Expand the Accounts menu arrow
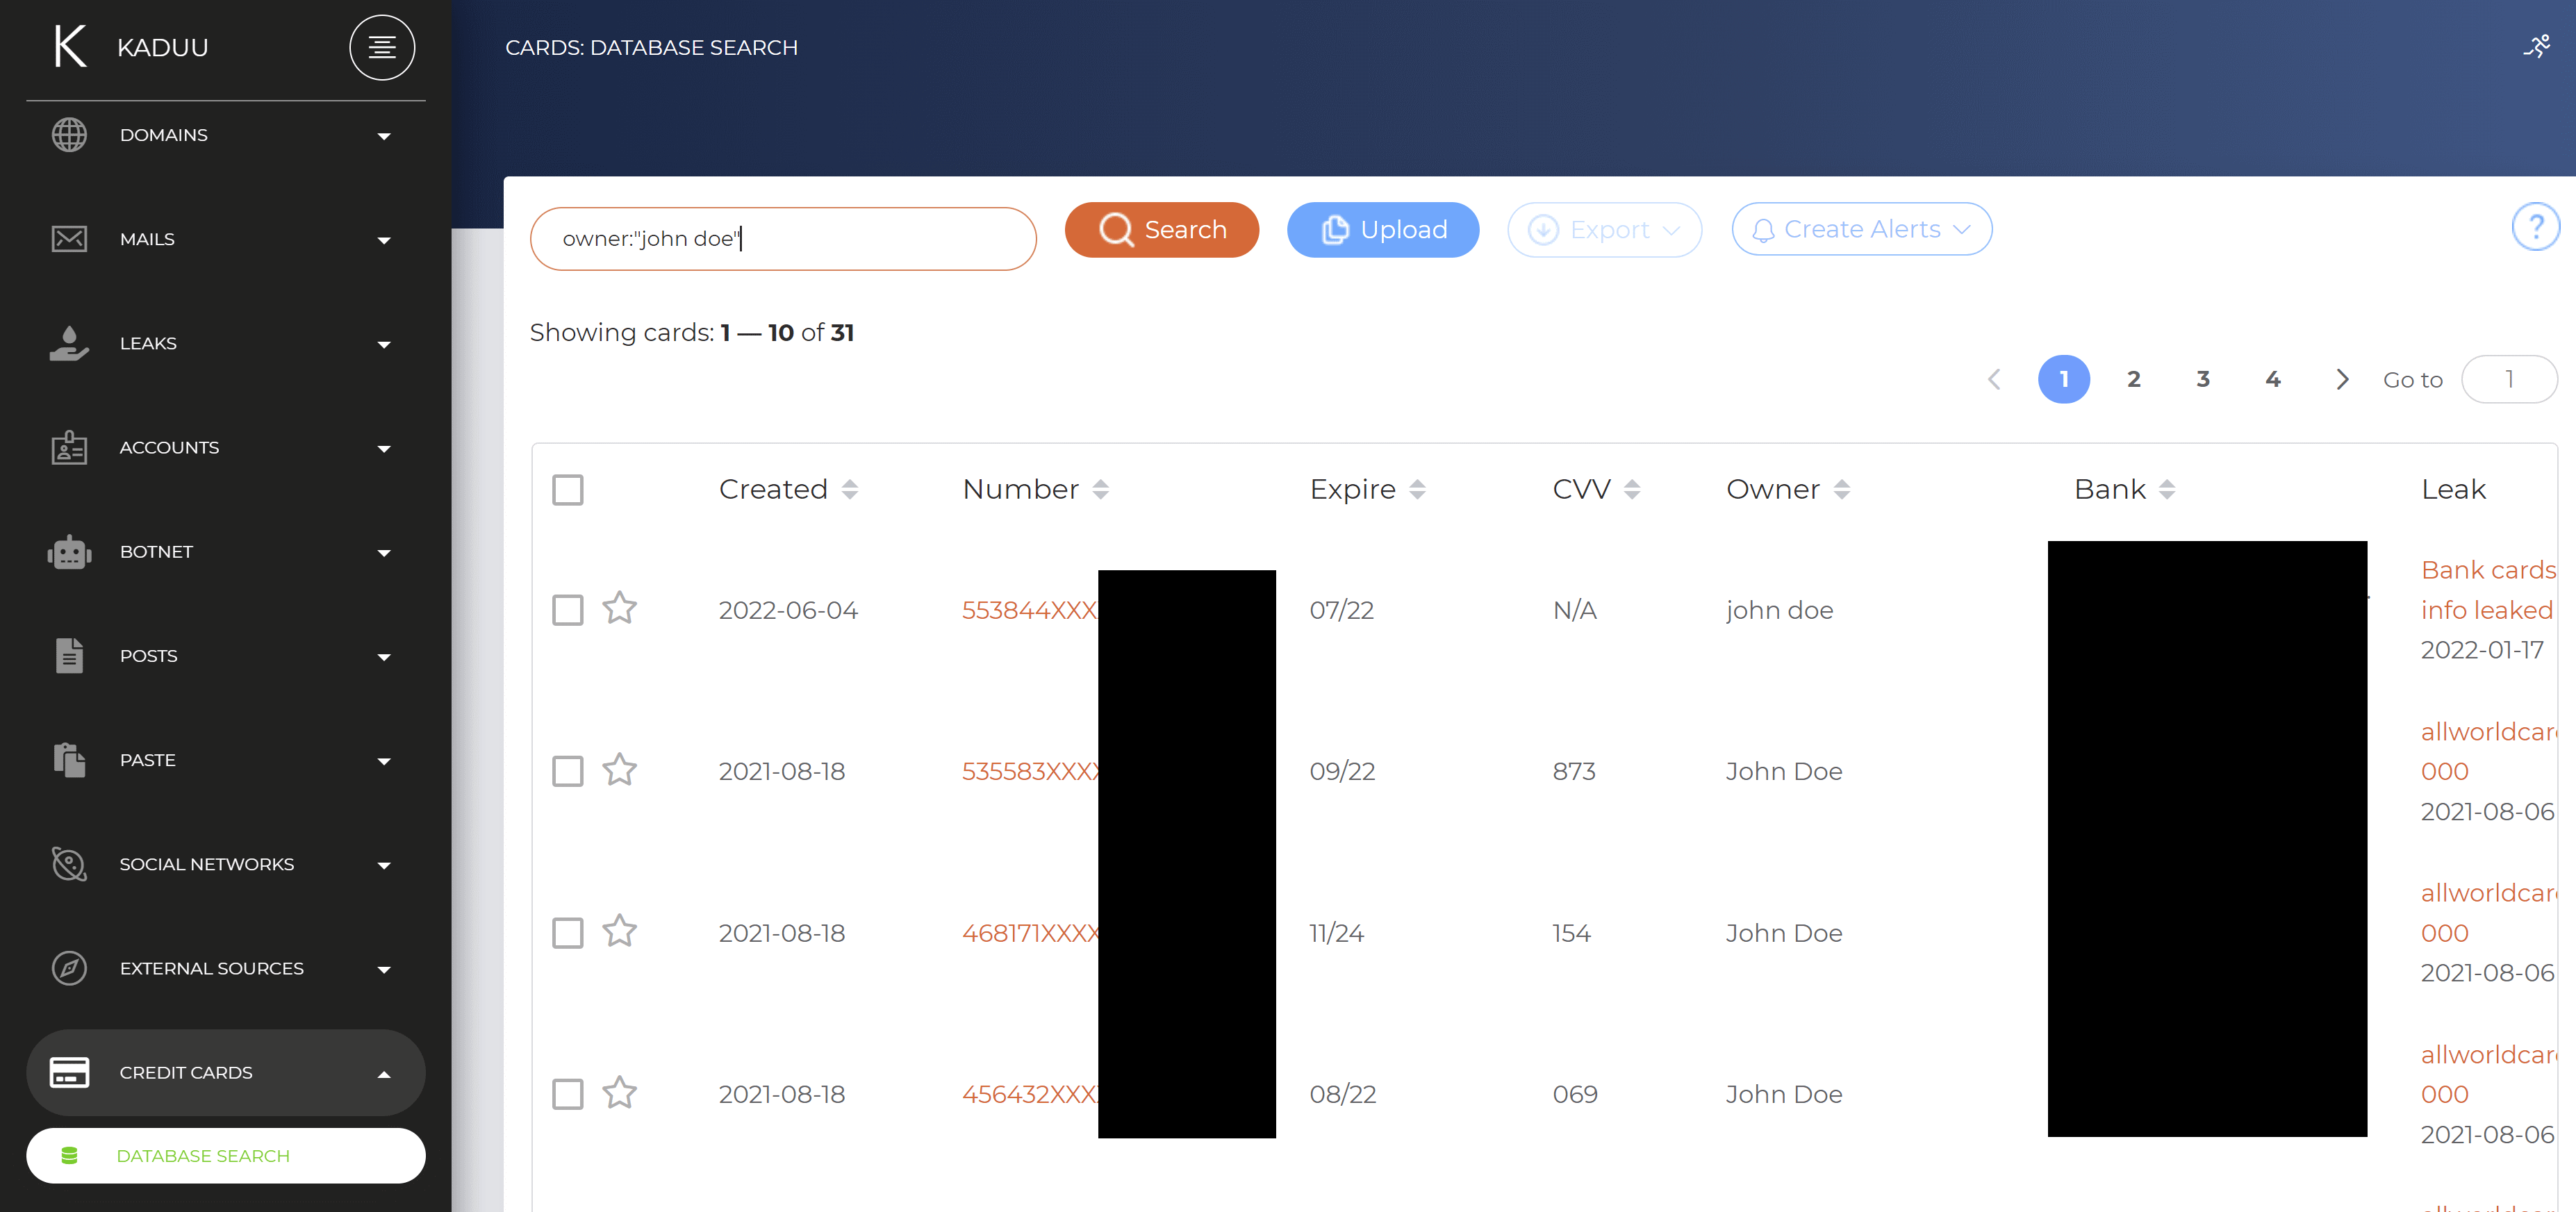This screenshot has height=1212, width=2576. [x=384, y=449]
